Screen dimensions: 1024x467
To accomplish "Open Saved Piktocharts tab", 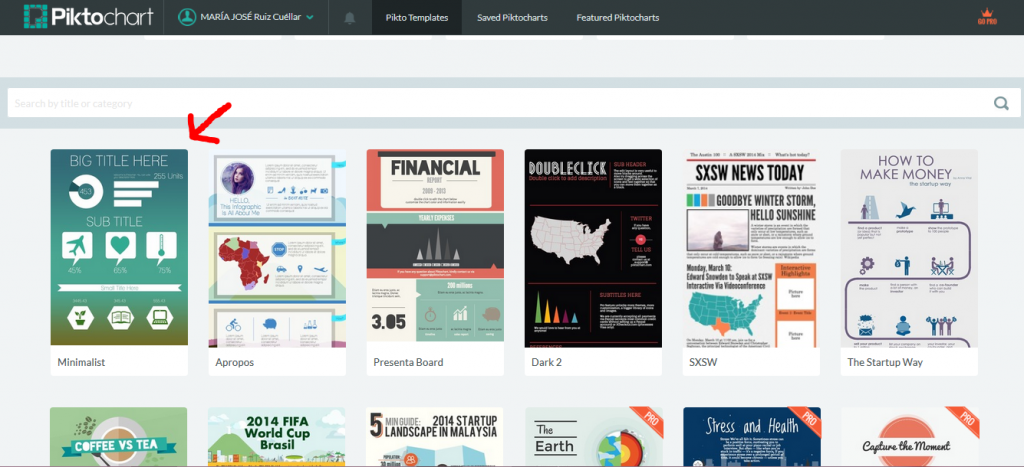I will [512, 18].
